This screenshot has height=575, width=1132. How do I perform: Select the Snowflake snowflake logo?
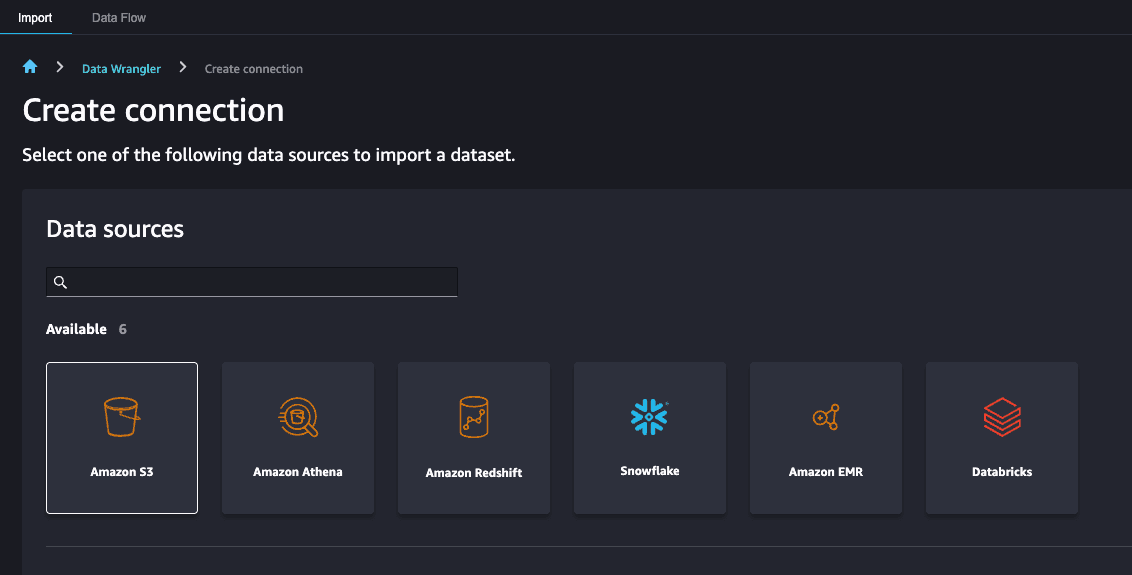(x=649, y=417)
